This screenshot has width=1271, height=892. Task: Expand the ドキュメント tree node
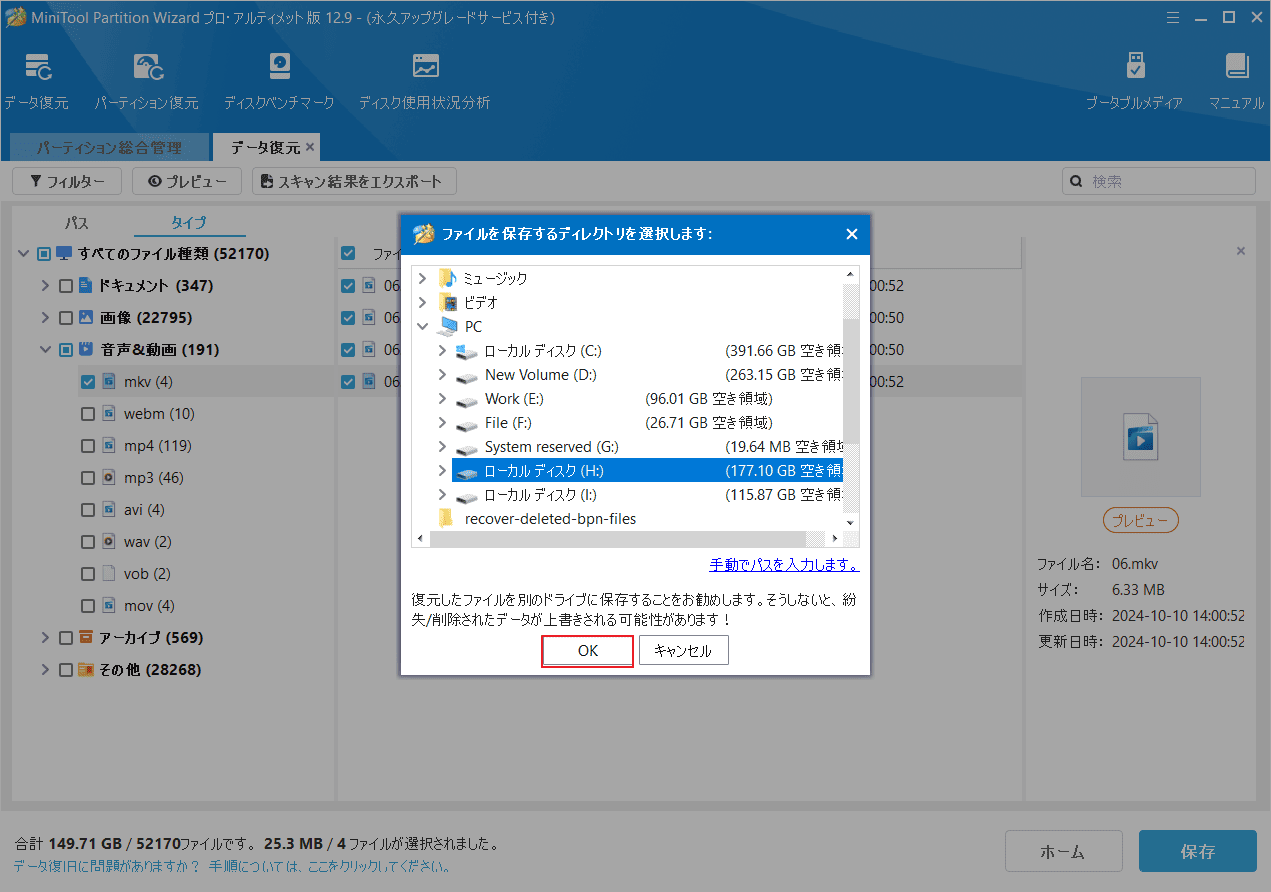click(x=45, y=286)
